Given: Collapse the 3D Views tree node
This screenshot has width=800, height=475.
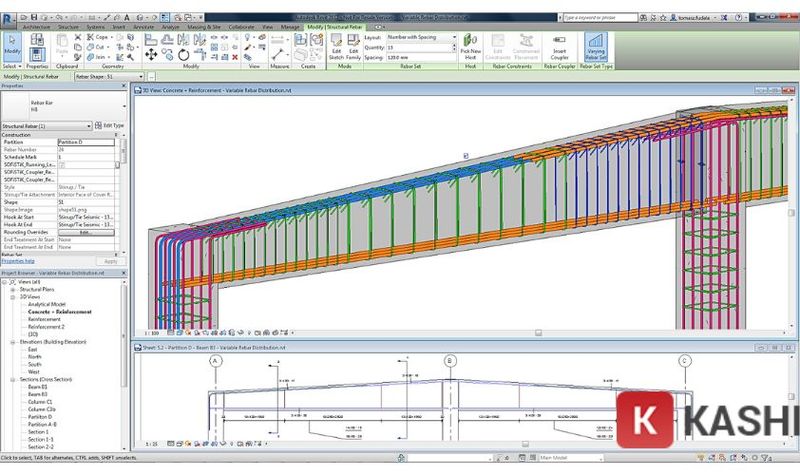Looking at the screenshot, I should point(13,296).
